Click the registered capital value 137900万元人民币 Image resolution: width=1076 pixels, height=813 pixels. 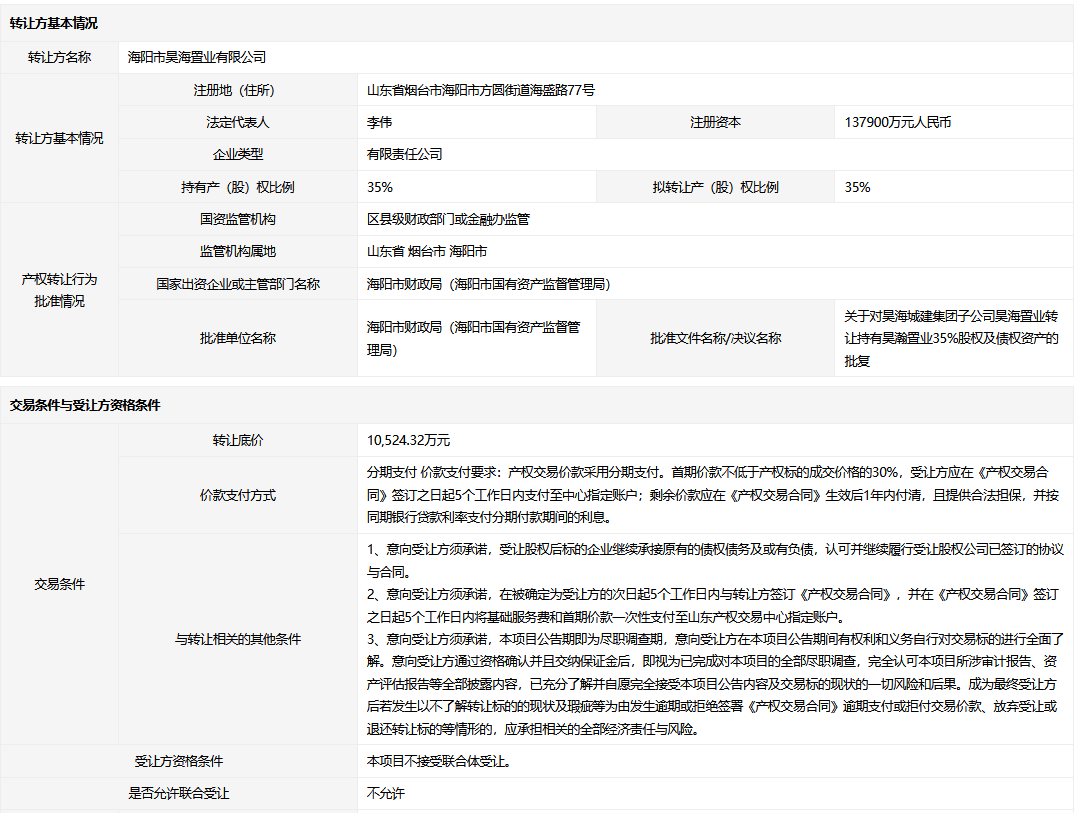[898, 122]
